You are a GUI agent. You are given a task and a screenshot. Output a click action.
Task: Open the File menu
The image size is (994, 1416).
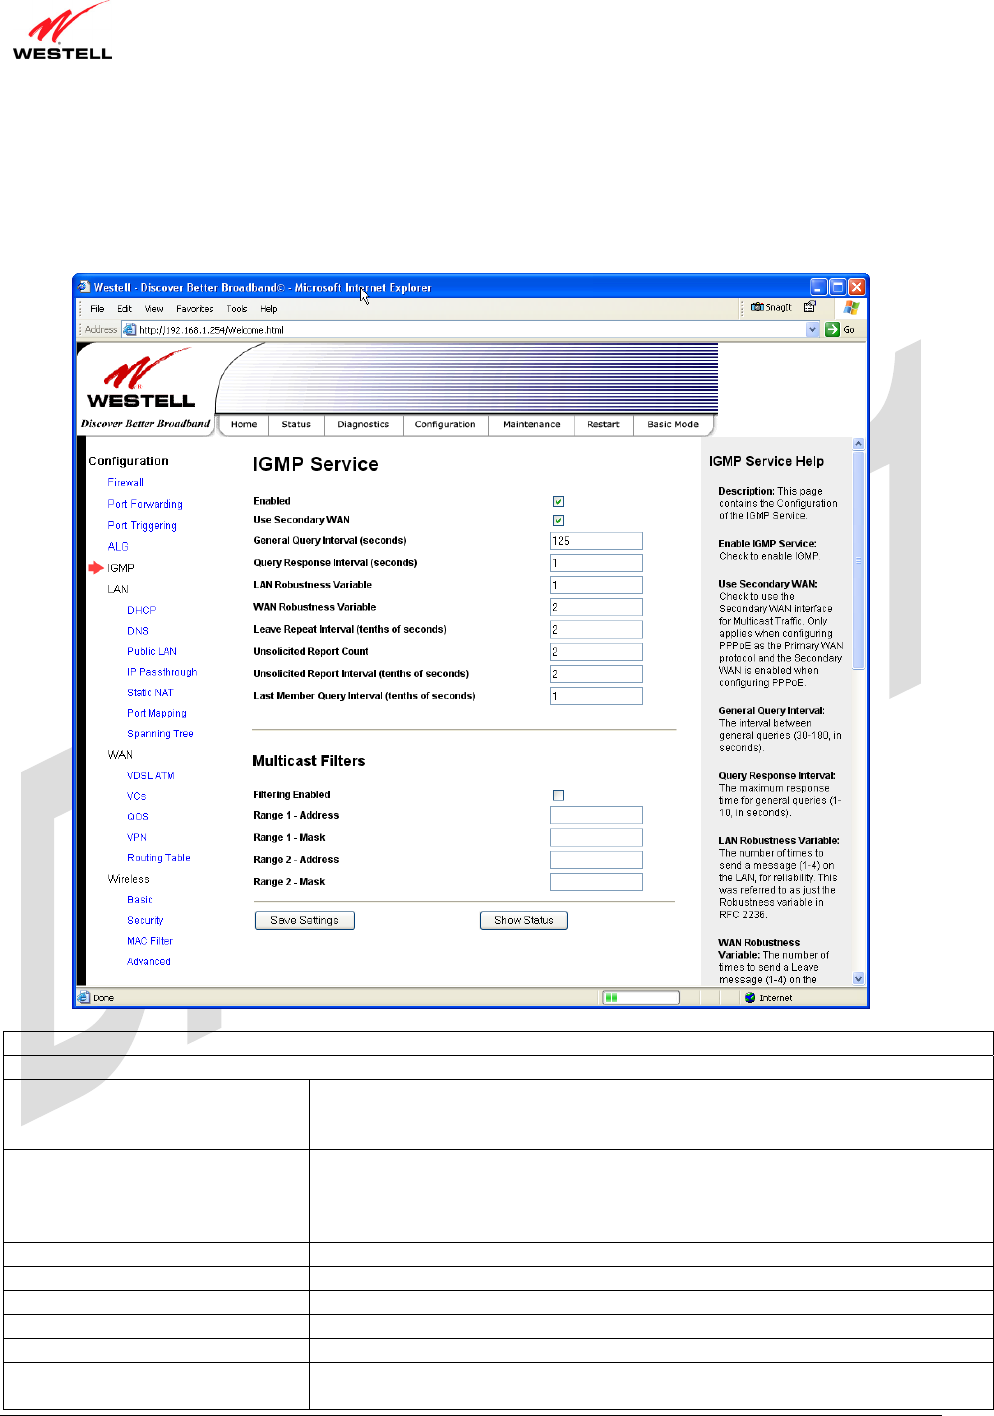pyautogui.click(x=97, y=308)
